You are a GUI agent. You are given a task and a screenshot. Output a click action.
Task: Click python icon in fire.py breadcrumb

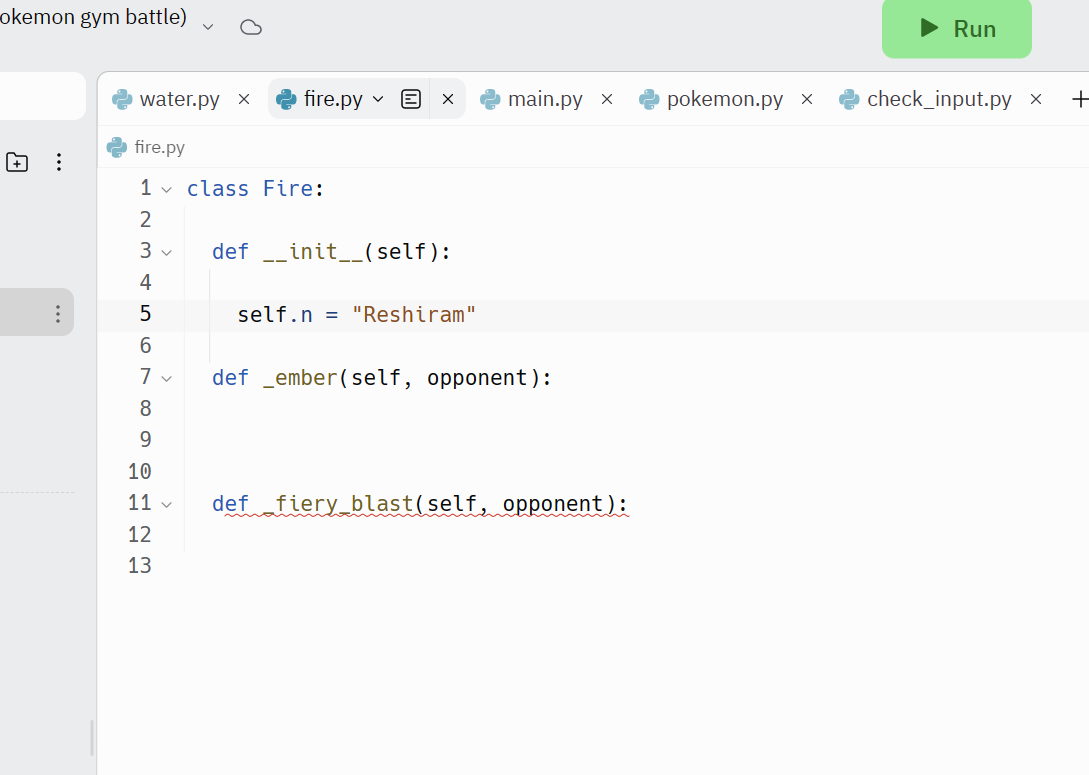(x=117, y=147)
